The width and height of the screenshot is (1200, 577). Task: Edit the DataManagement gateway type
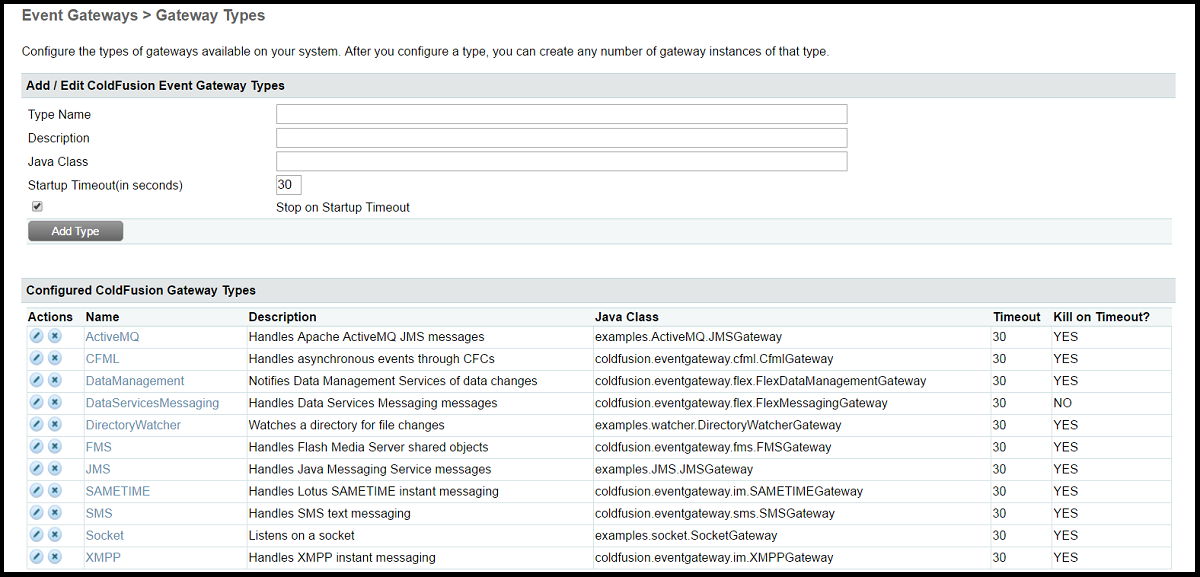(37, 381)
